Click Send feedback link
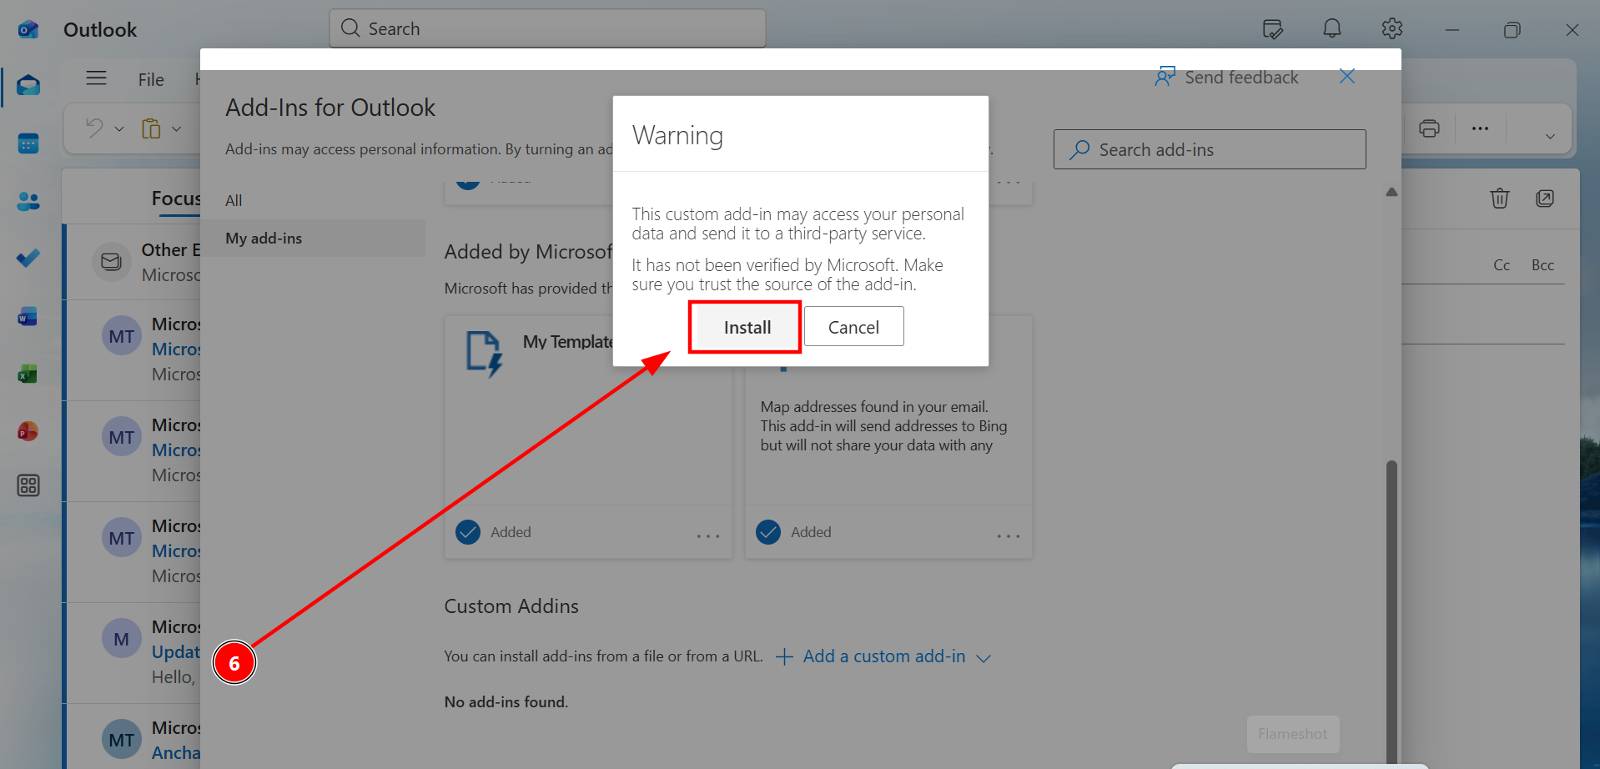The image size is (1600, 769). coord(1240,78)
